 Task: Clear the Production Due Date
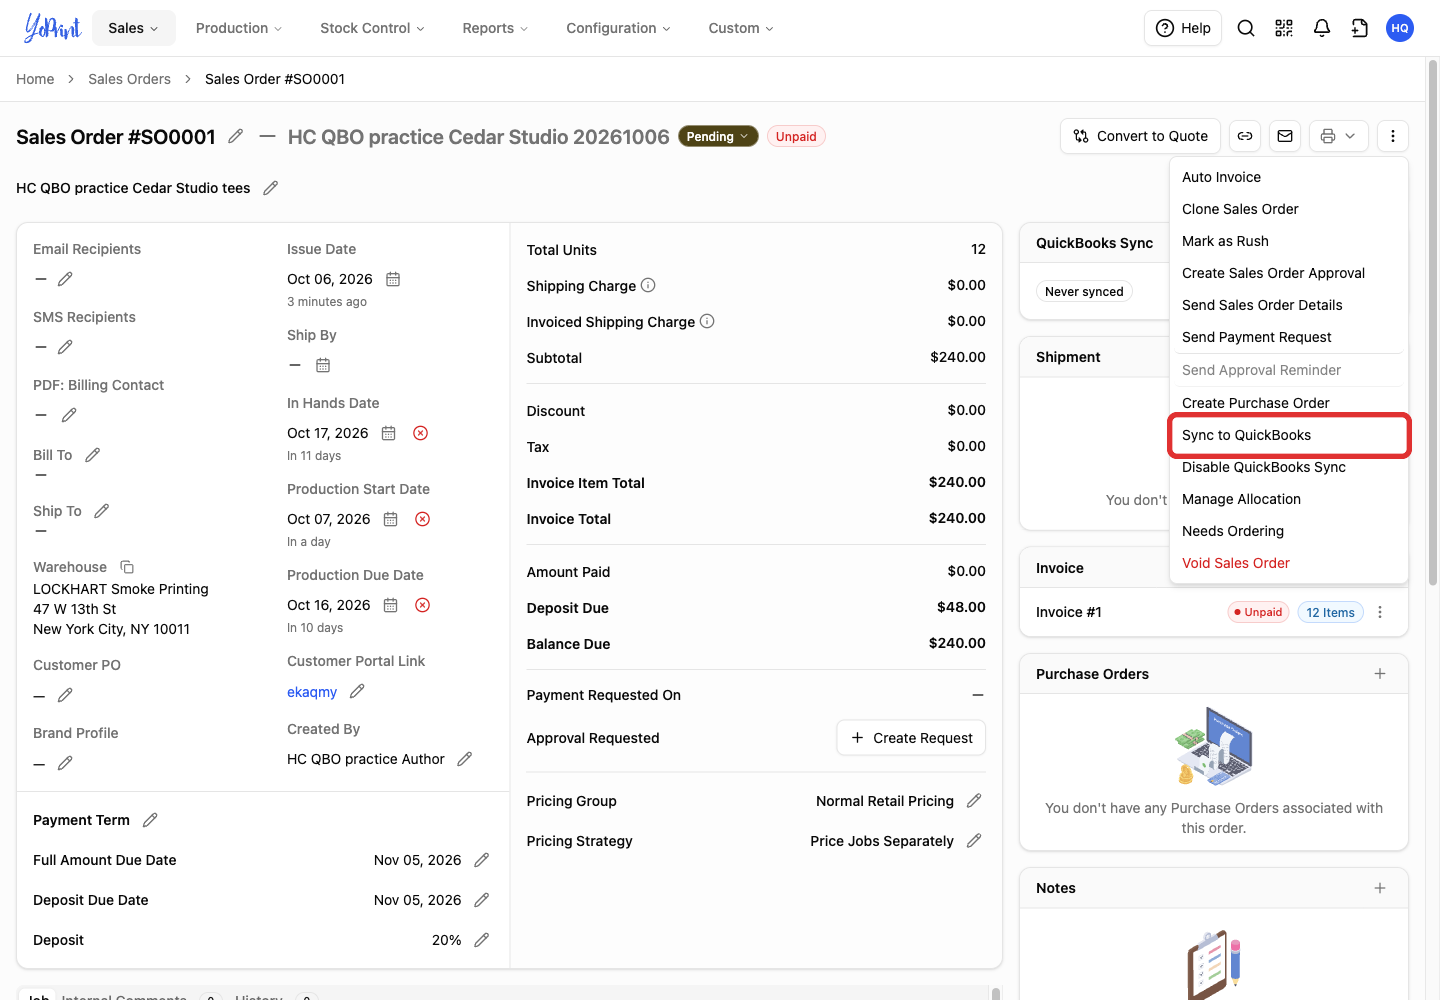click(423, 605)
